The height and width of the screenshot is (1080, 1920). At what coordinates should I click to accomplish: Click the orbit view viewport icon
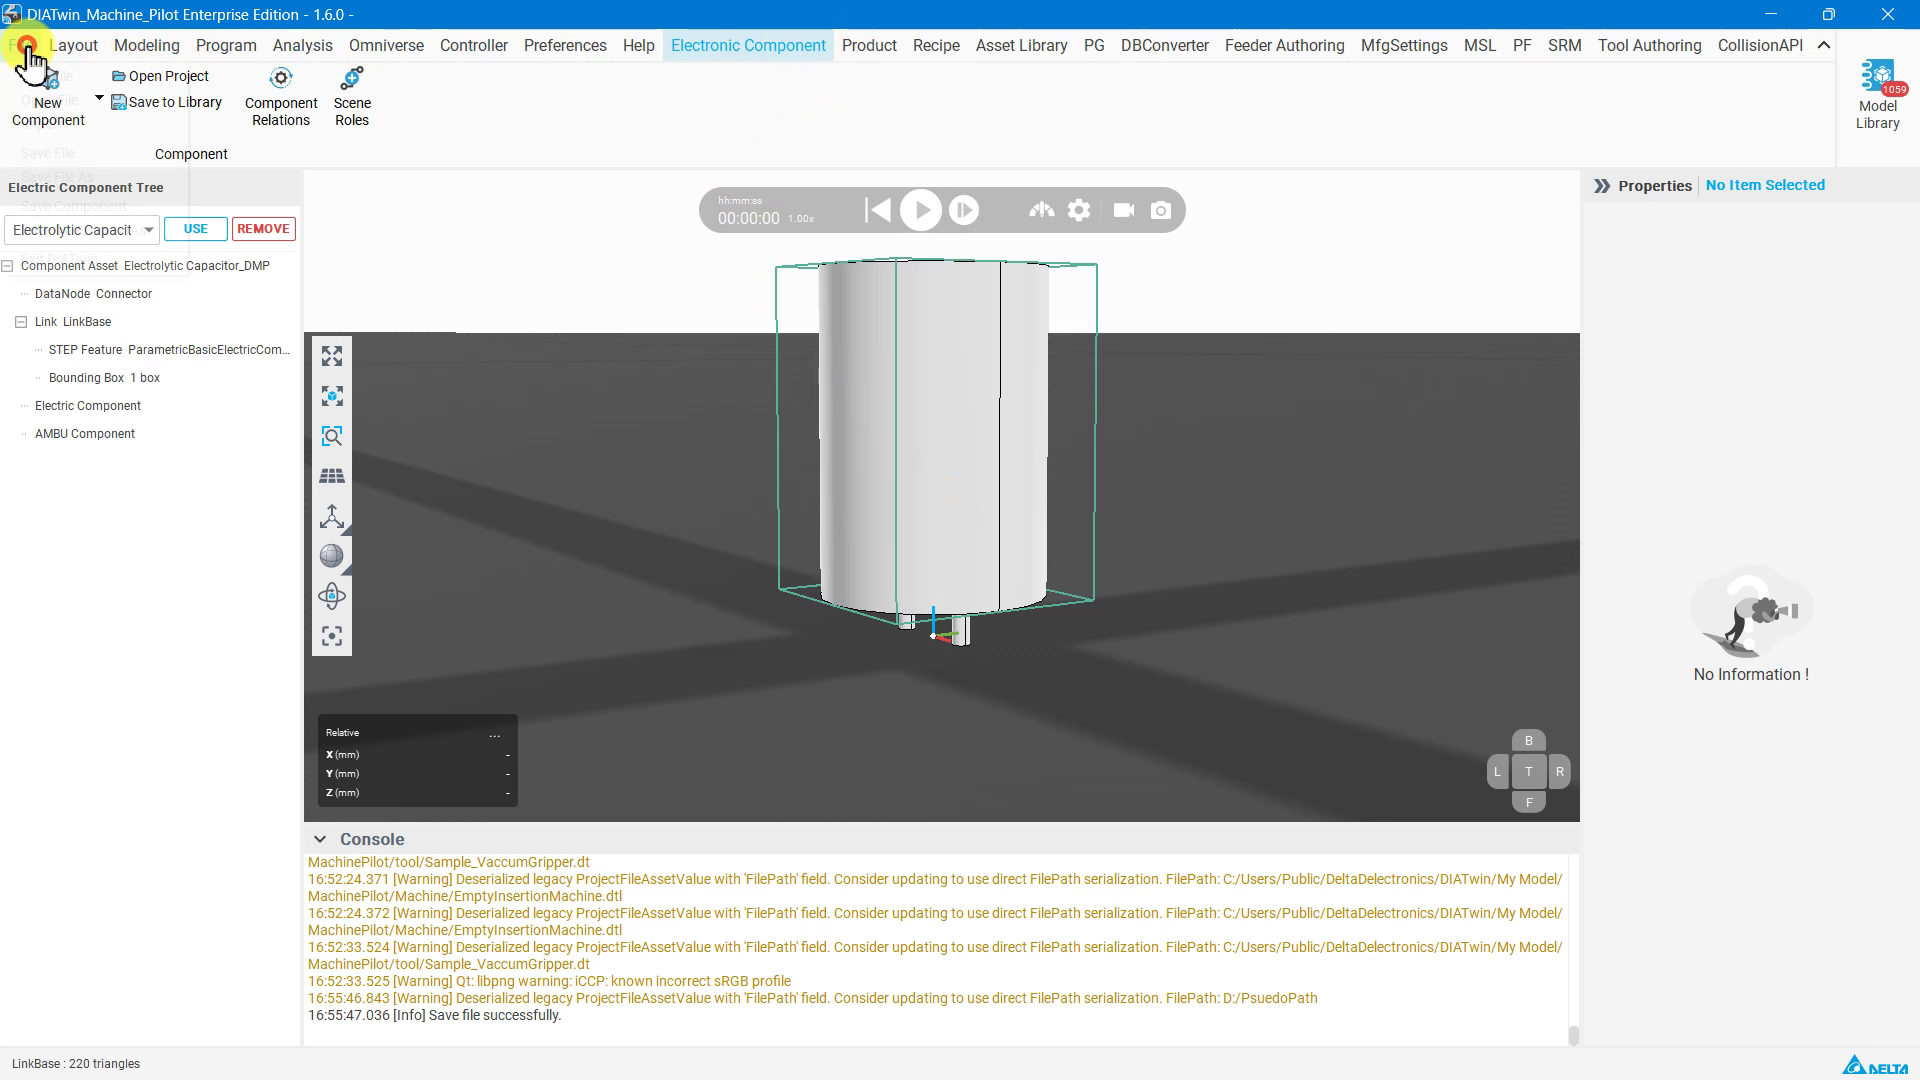tap(332, 596)
